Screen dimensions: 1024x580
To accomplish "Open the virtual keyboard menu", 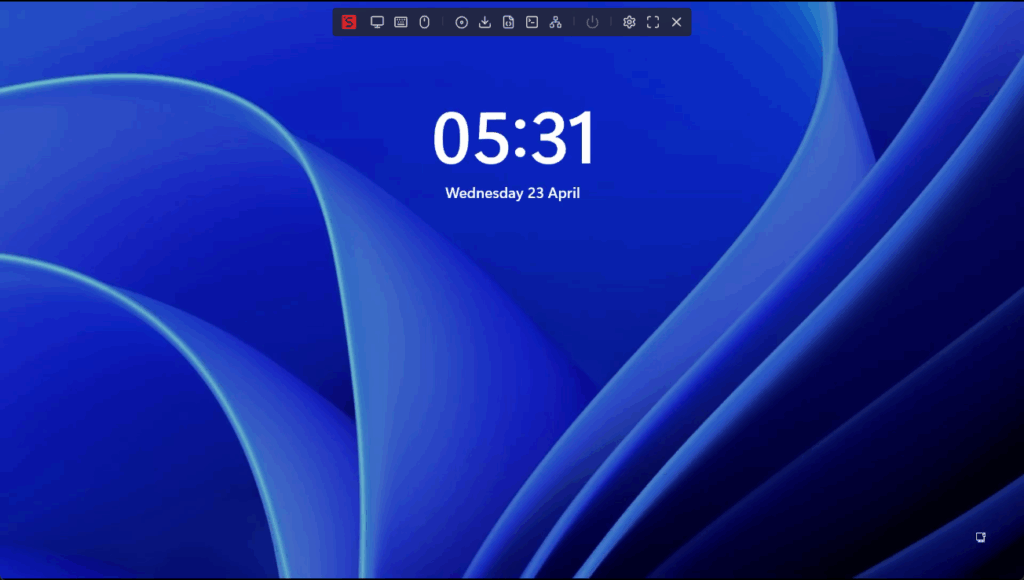I will (x=401, y=22).
